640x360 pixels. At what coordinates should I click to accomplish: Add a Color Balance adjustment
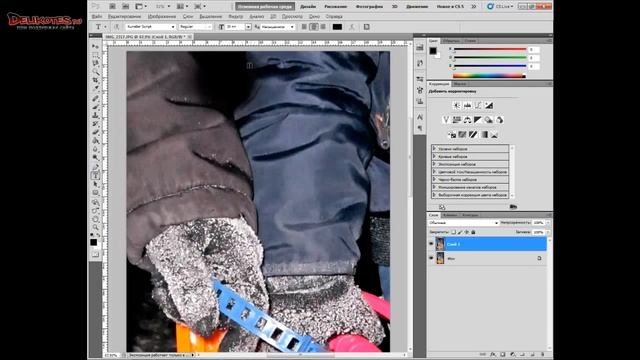pyautogui.click(x=467, y=120)
